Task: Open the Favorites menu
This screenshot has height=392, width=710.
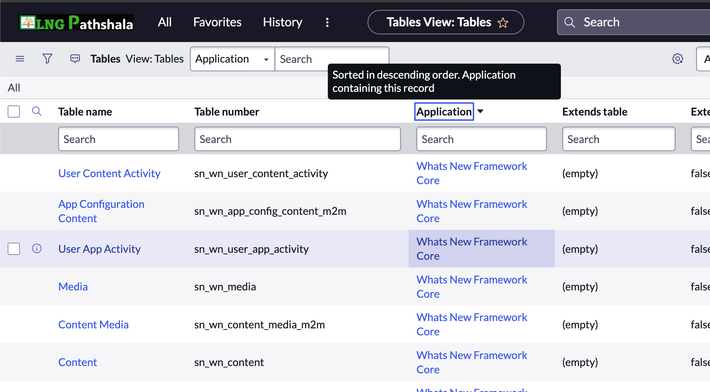Action: (x=217, y=22)
